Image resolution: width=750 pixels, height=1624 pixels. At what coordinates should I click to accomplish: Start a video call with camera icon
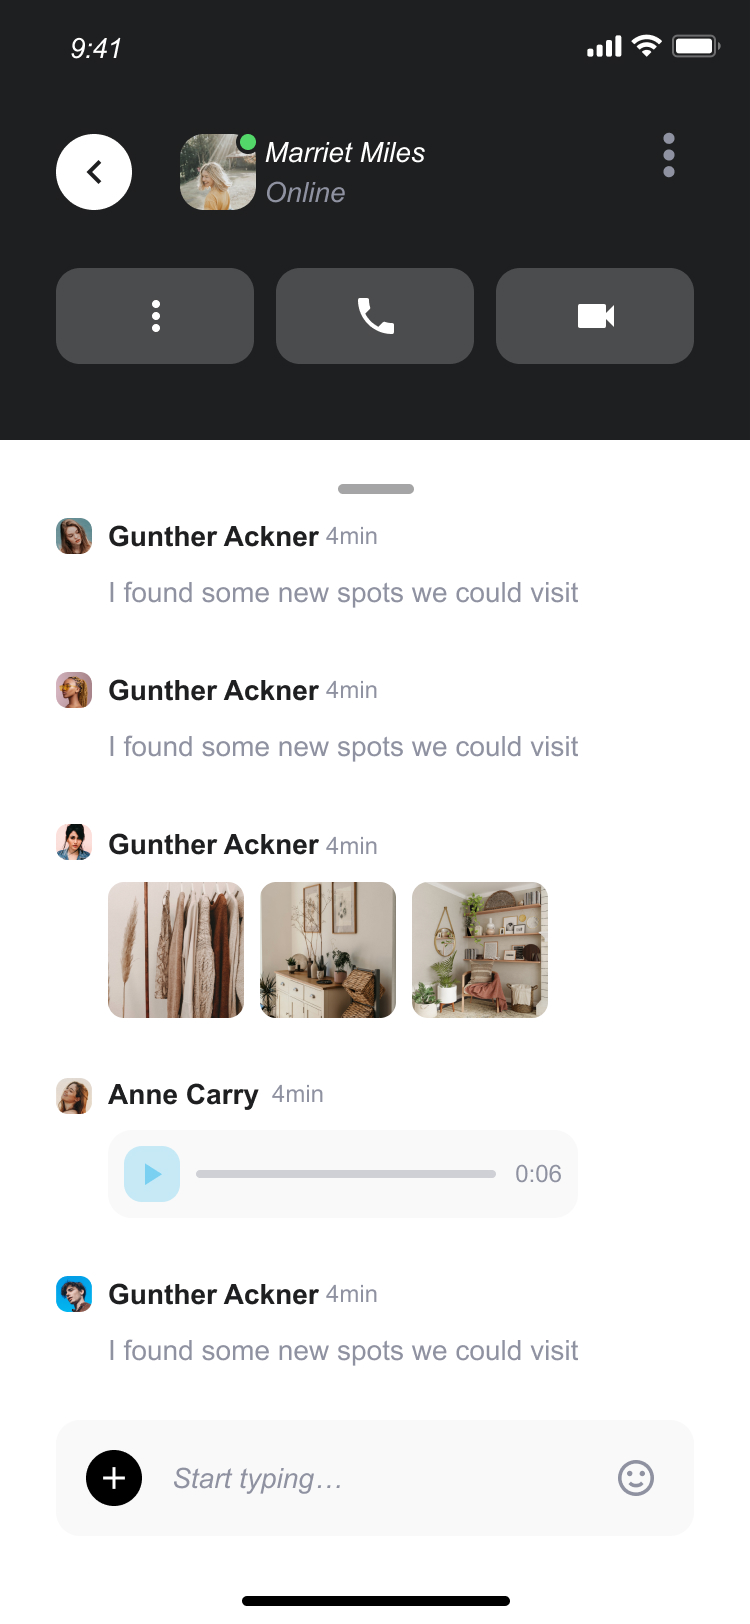pyautogui.click(x=595, y=316)
